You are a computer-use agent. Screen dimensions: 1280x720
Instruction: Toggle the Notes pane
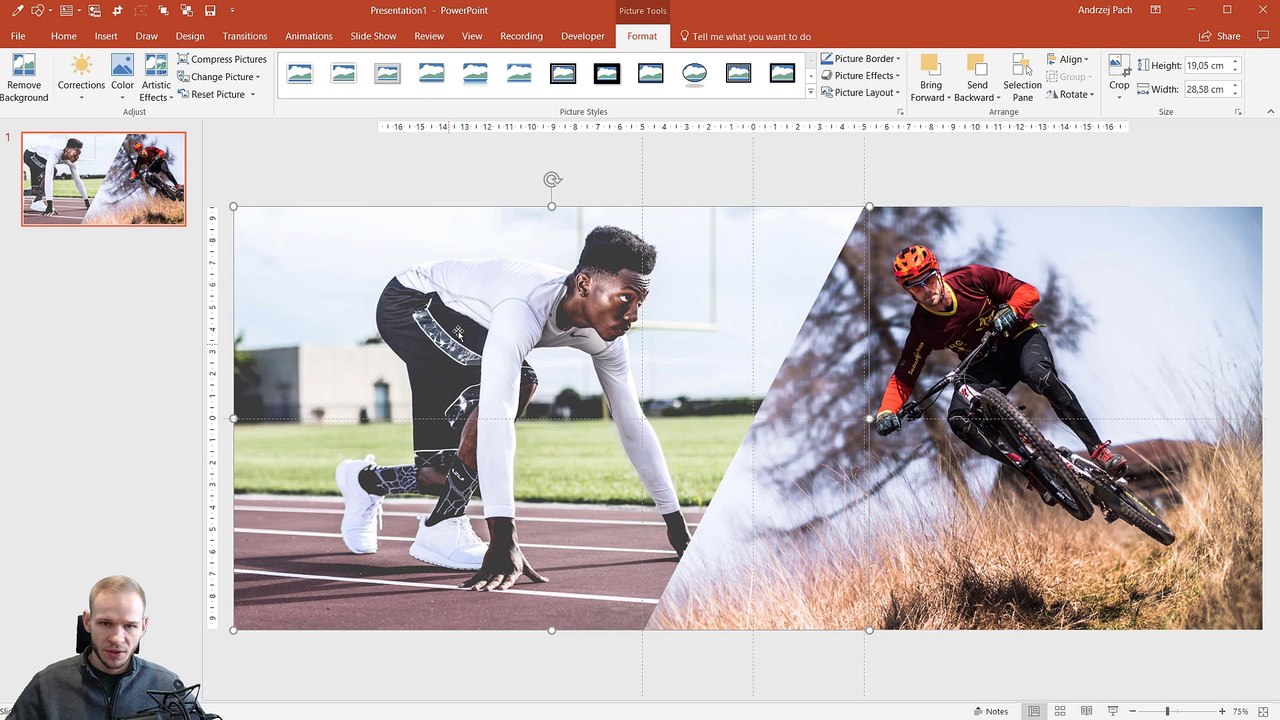991,711
